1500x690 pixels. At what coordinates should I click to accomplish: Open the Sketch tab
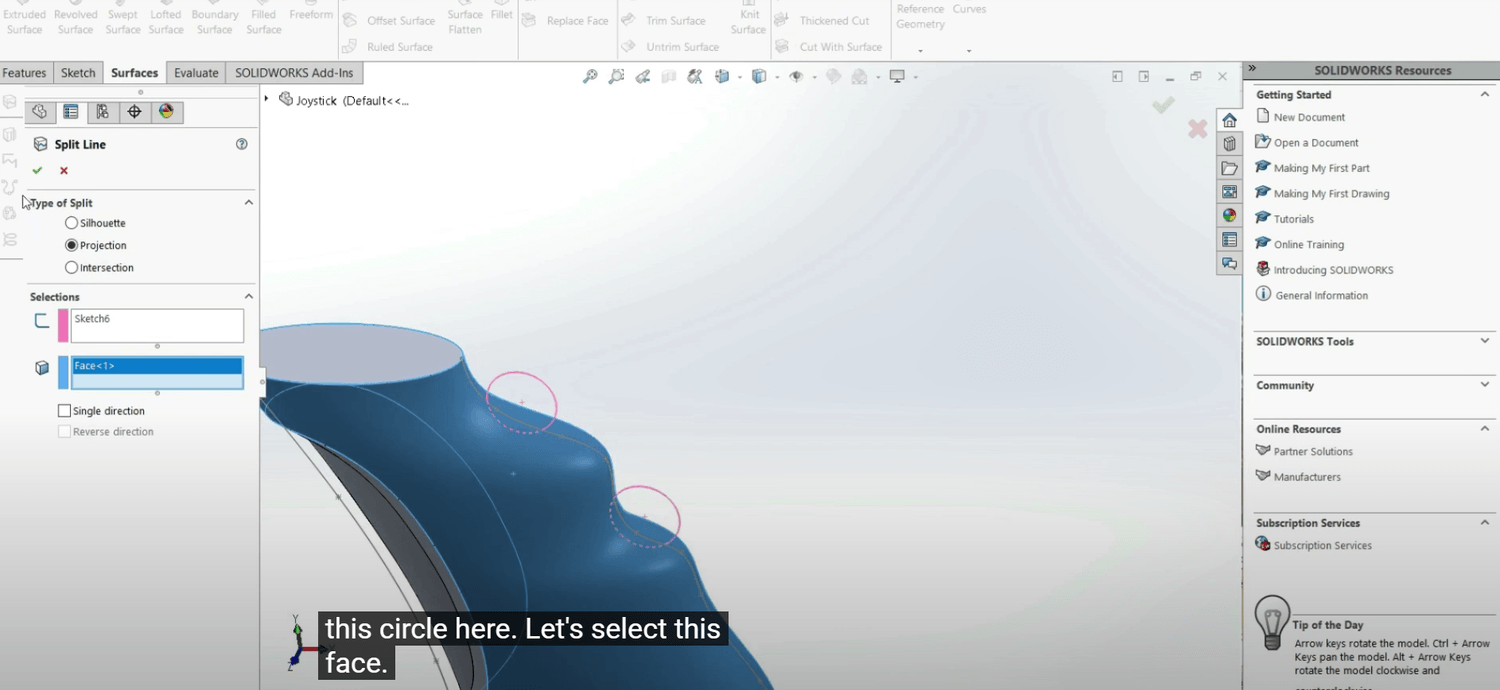(78, 73)
